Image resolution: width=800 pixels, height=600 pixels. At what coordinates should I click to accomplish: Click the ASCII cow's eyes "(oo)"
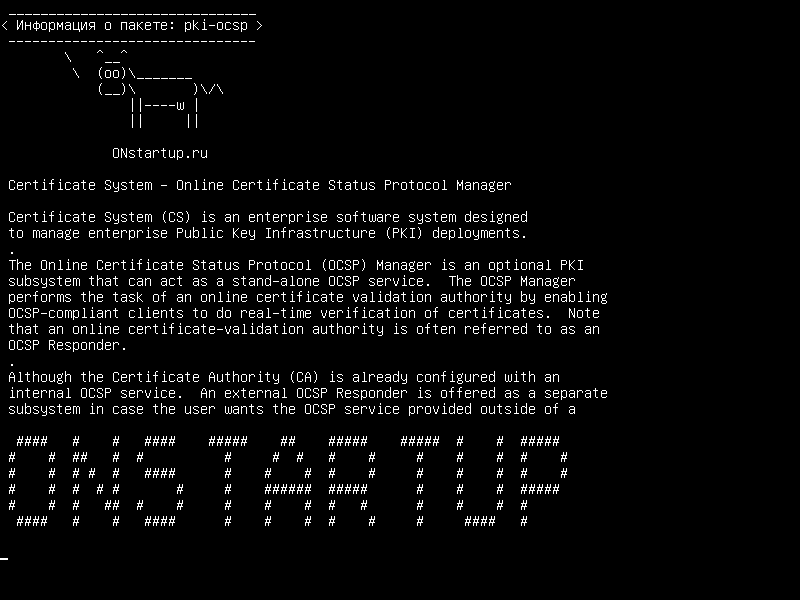click(112, 73)
